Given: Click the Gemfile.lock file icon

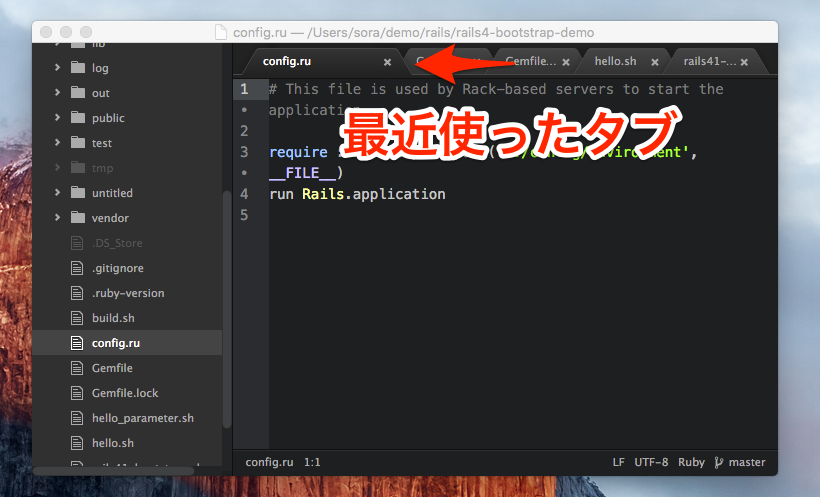Looking at the screenshot, I should pyautogui.click(x=77, y=393).
